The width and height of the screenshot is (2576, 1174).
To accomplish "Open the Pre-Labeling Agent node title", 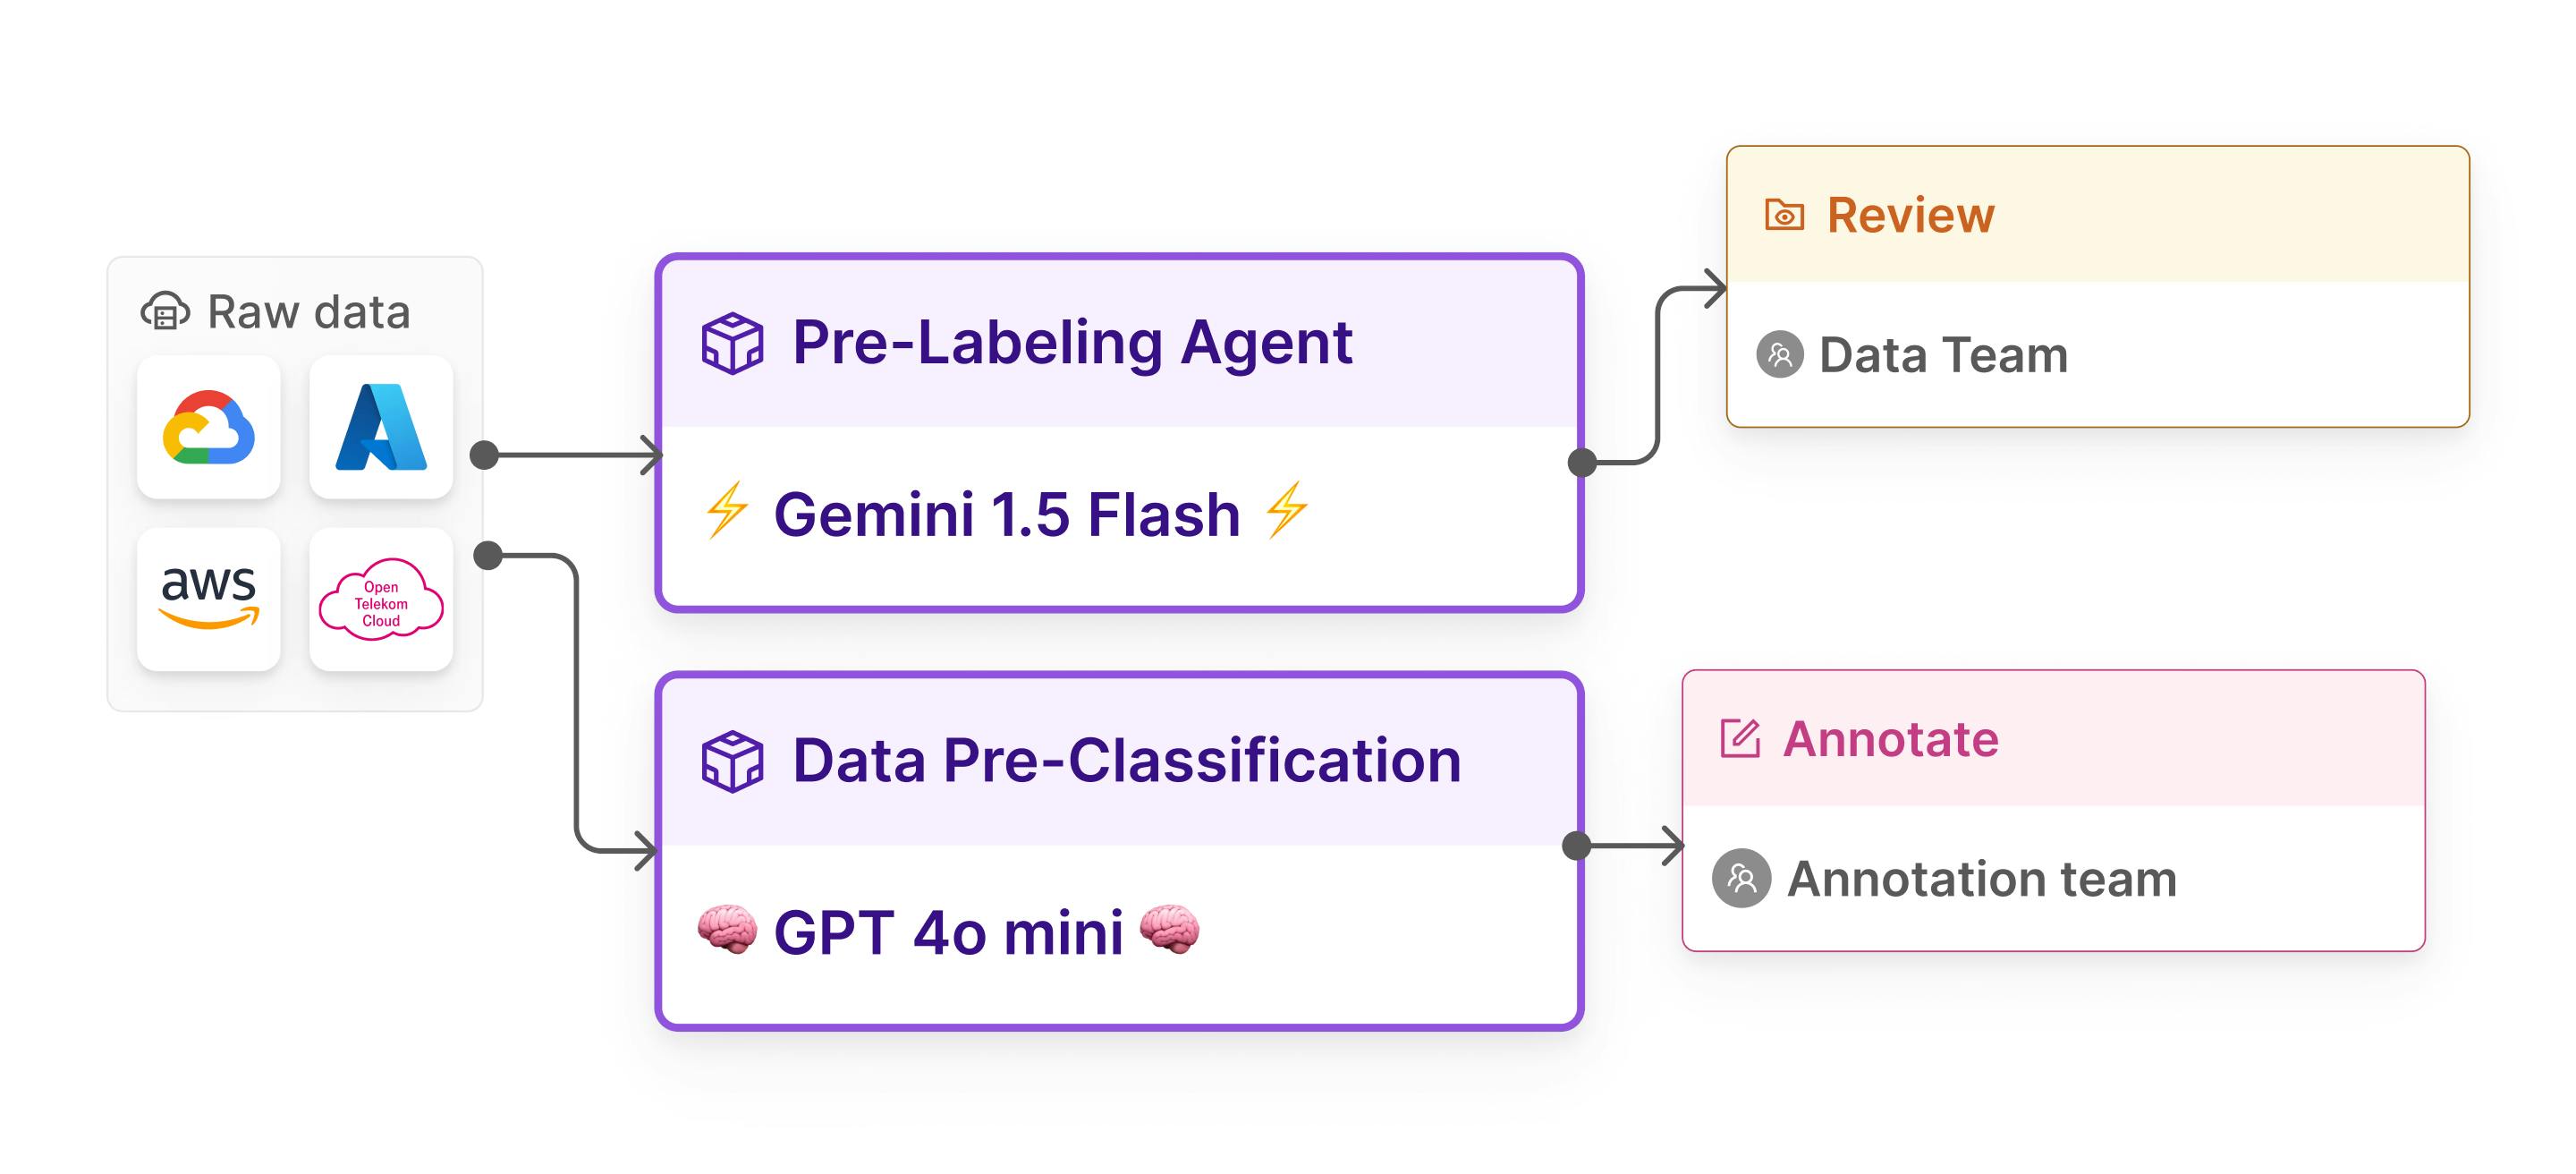I will point(1071,343).
